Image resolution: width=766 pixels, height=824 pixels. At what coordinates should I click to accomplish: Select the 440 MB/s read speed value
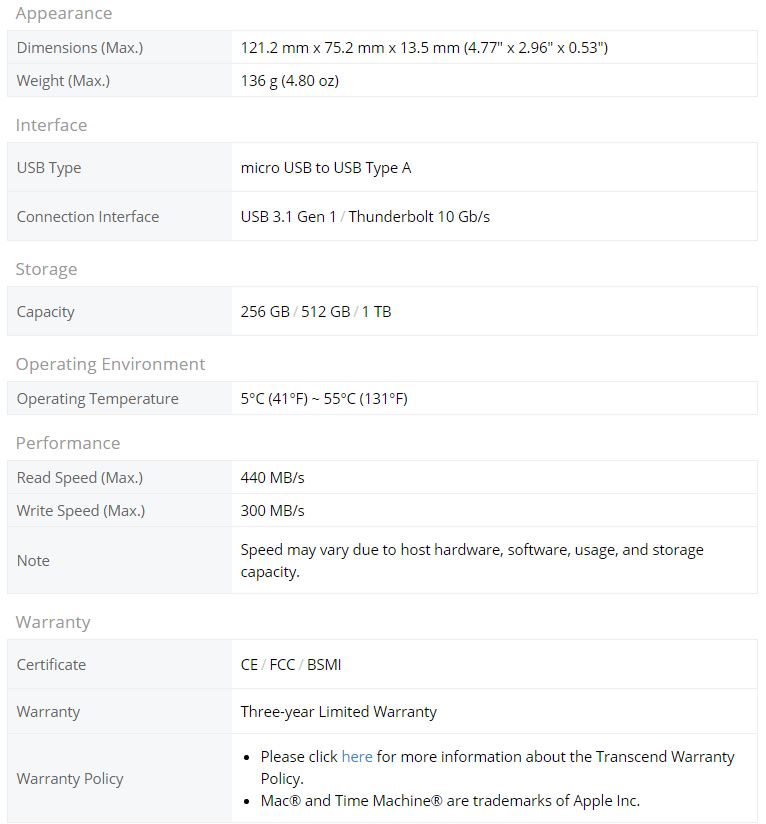pos(272,477)
